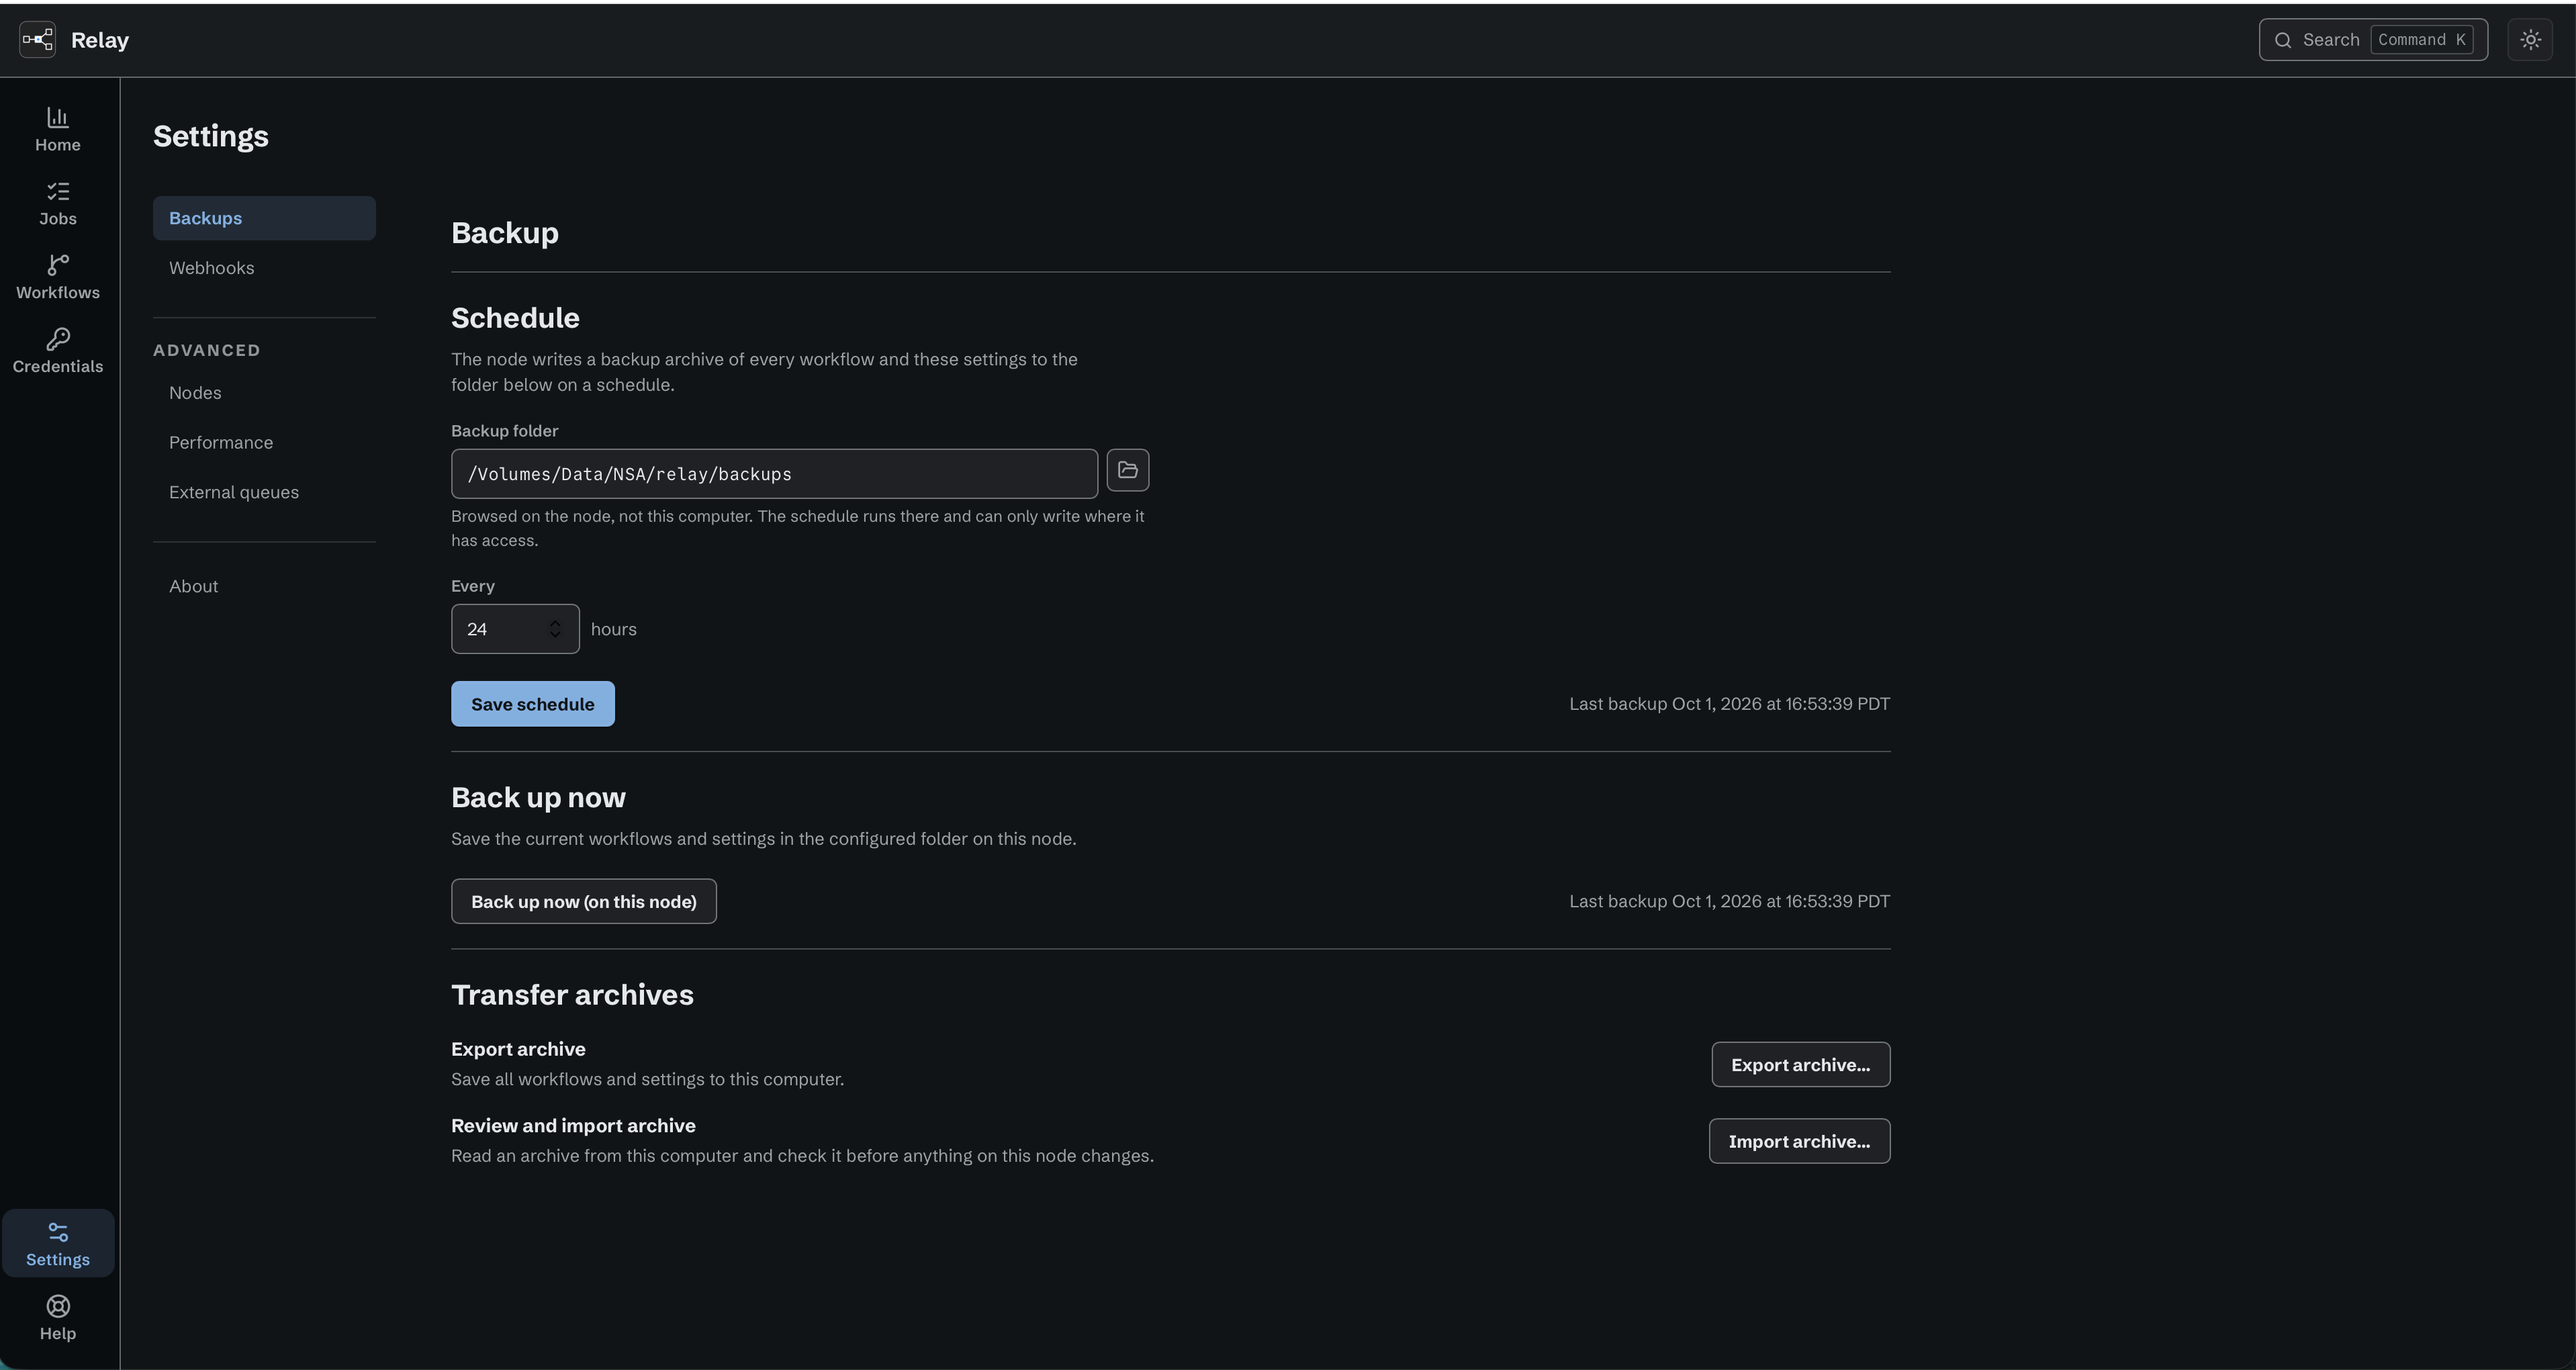Open the About settings page

click(264, 586)
